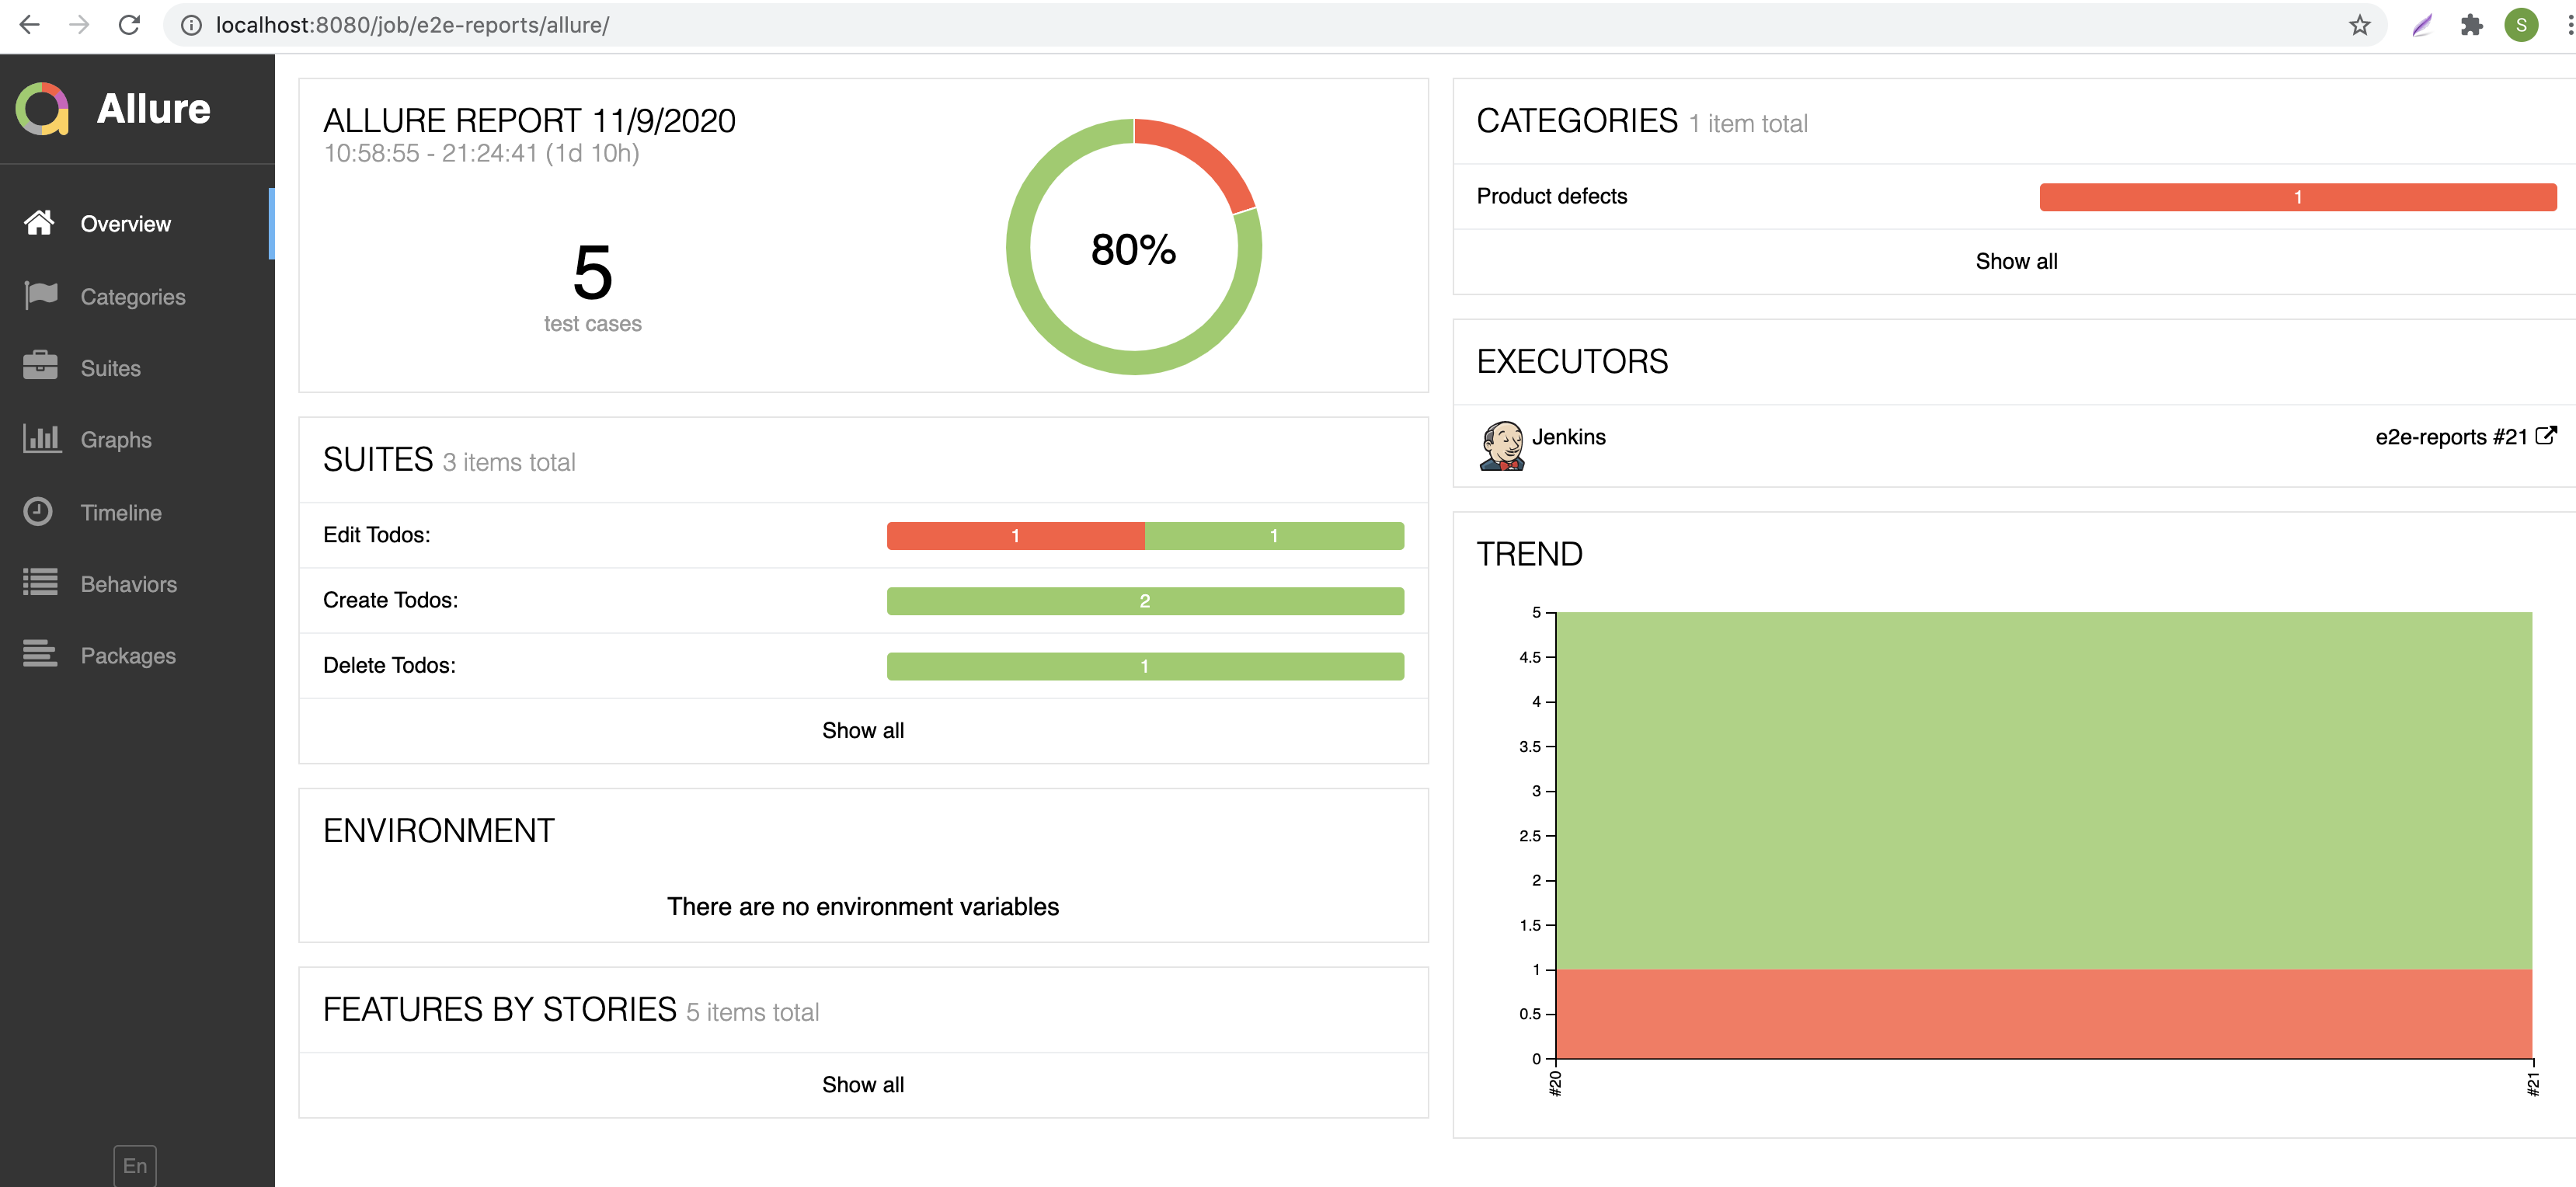Open Graphs using the bar chart icon
The width and height of the screenshot is (2576, 1187).
(41, 438)
